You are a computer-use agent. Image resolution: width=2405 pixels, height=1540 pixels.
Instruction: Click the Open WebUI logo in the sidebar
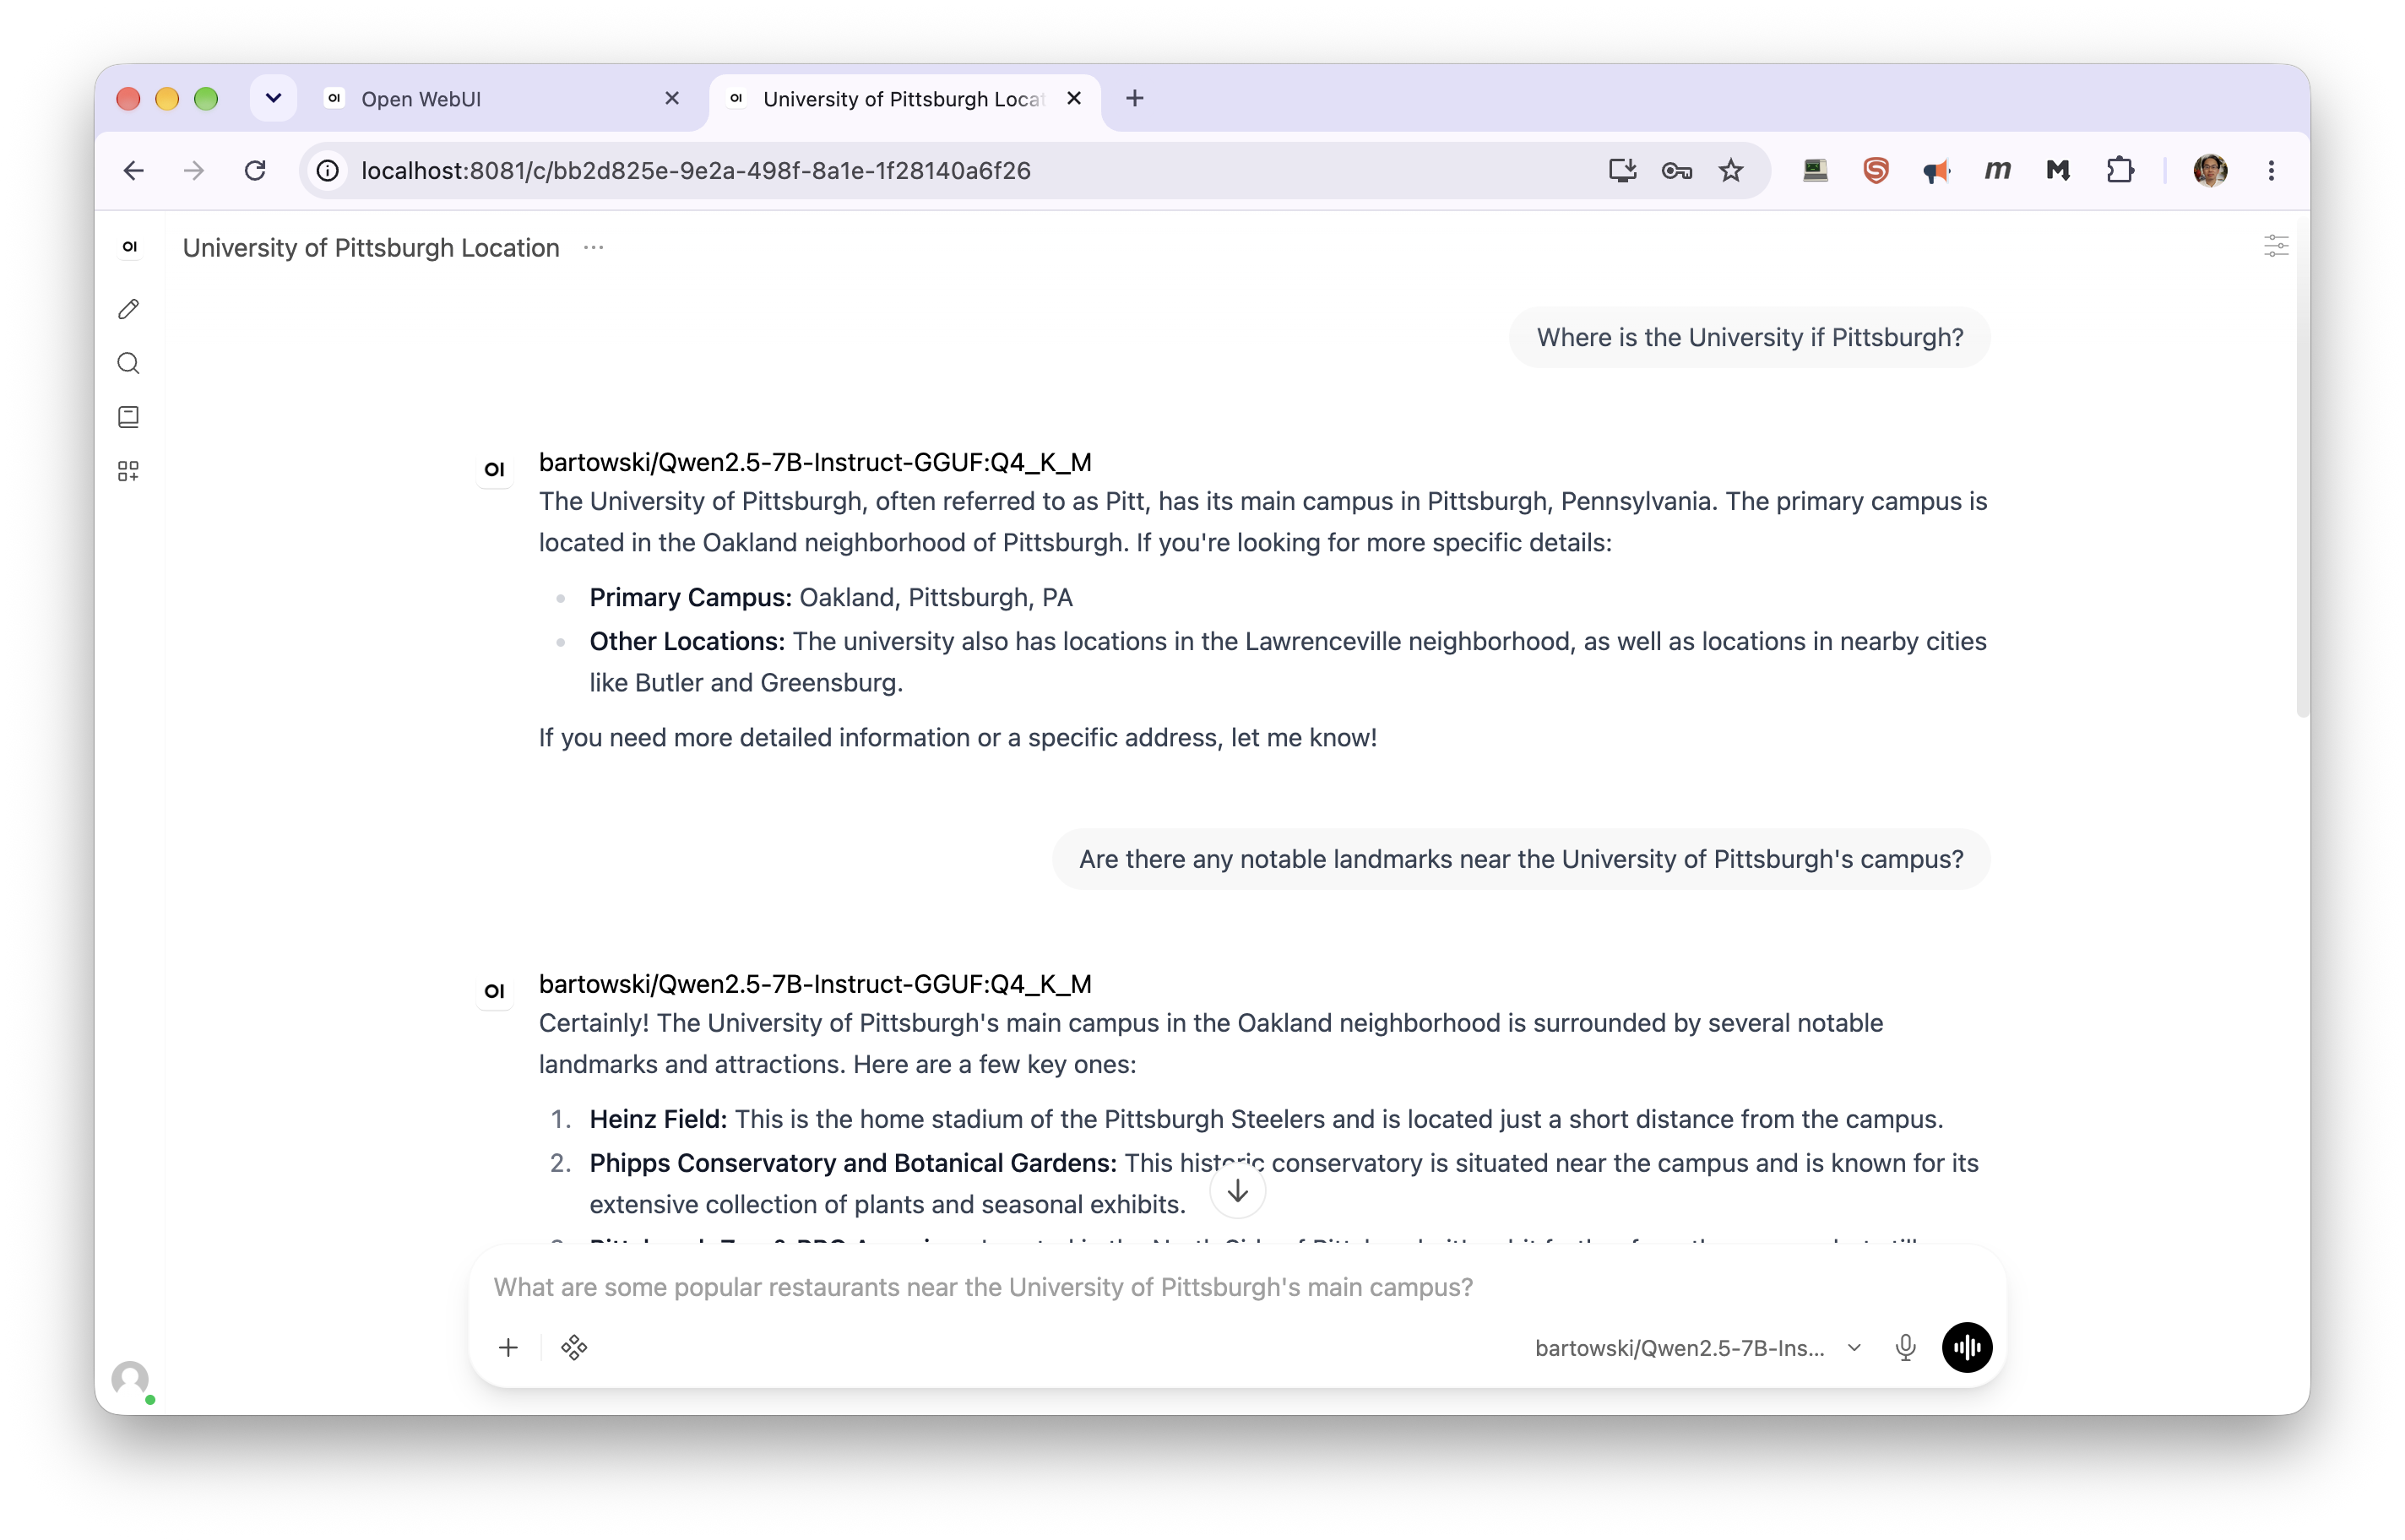point(129,247)
